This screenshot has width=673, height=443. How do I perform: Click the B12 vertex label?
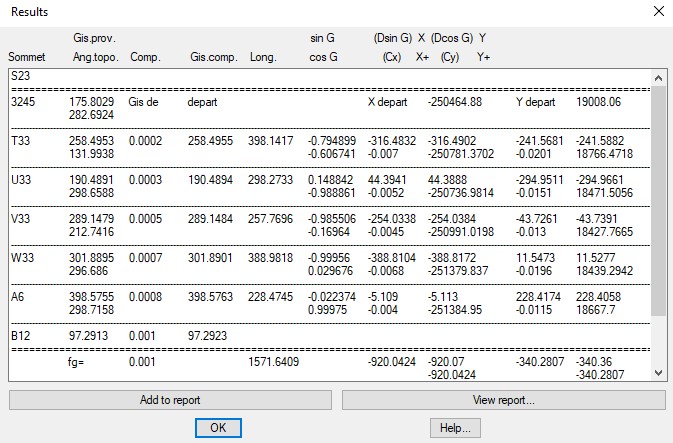pos(20,336)
